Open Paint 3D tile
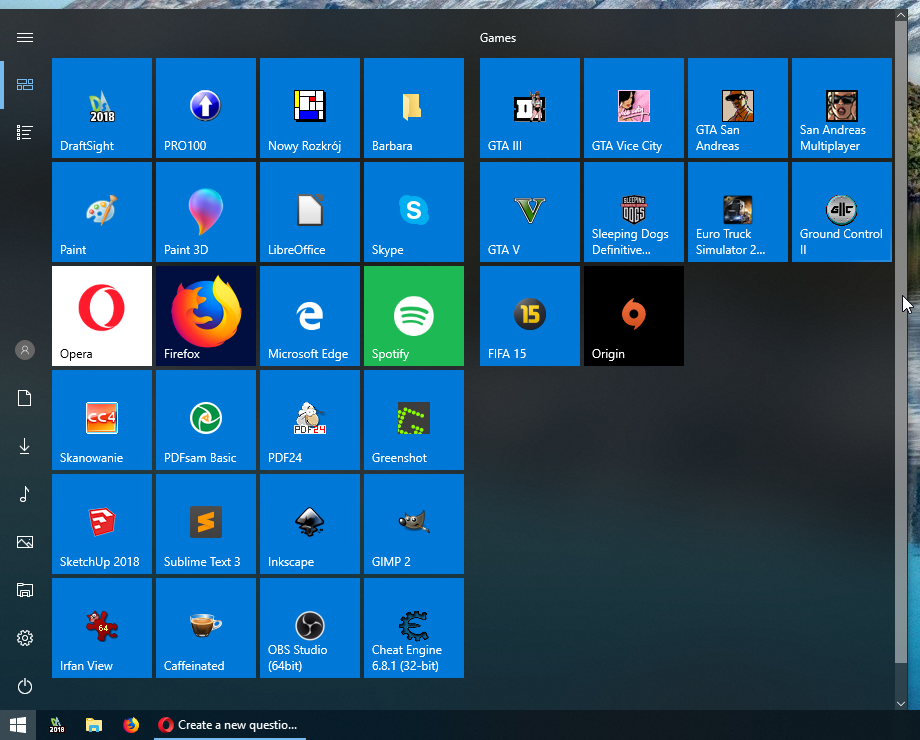This screenshot has width=920, height=740. [x=205, y=212]
